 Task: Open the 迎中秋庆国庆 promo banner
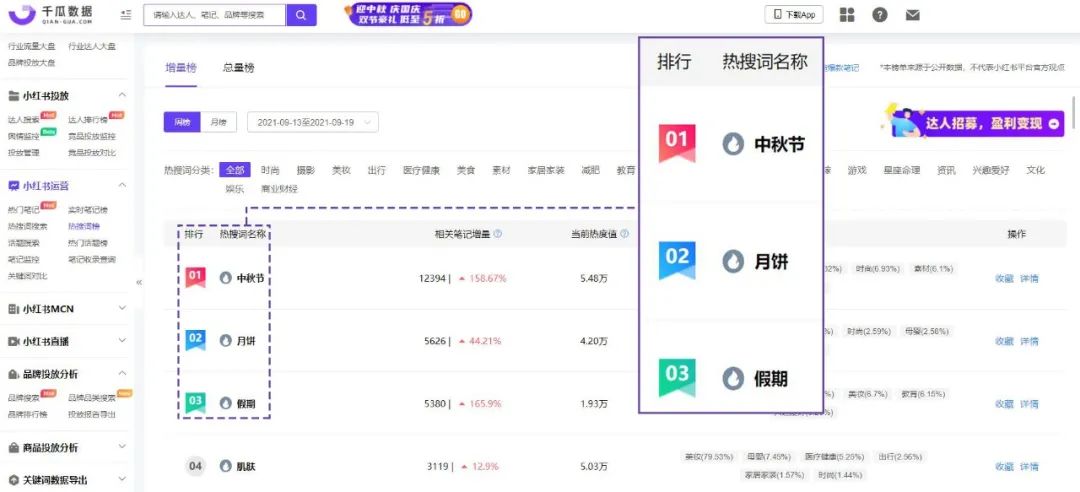(407, 14)
